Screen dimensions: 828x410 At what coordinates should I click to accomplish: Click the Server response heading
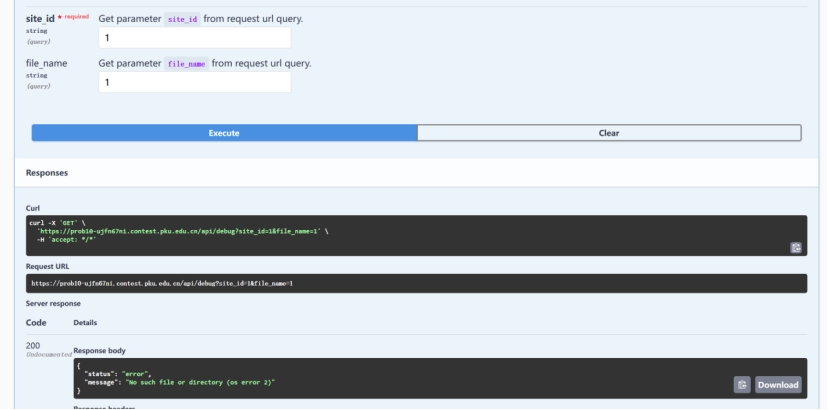[53, 303]
